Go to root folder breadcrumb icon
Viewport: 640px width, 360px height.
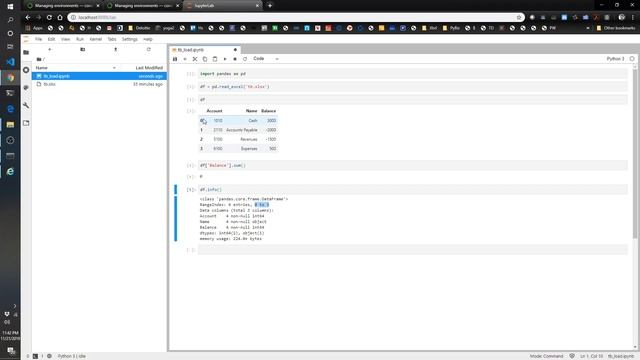tap(39, 59)
